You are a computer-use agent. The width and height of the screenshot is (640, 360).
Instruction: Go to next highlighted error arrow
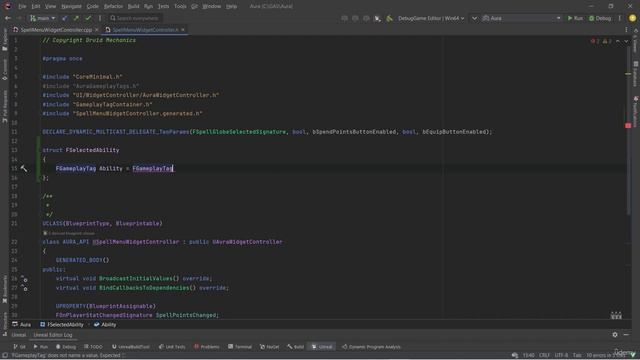[x=626, y=41]
